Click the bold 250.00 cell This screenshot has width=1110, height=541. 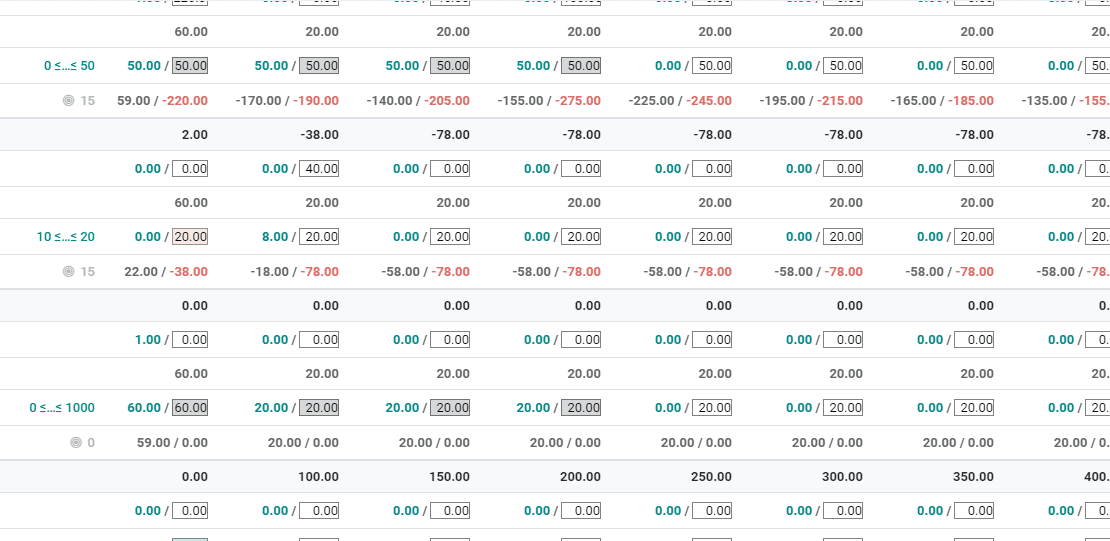[711, 477]
